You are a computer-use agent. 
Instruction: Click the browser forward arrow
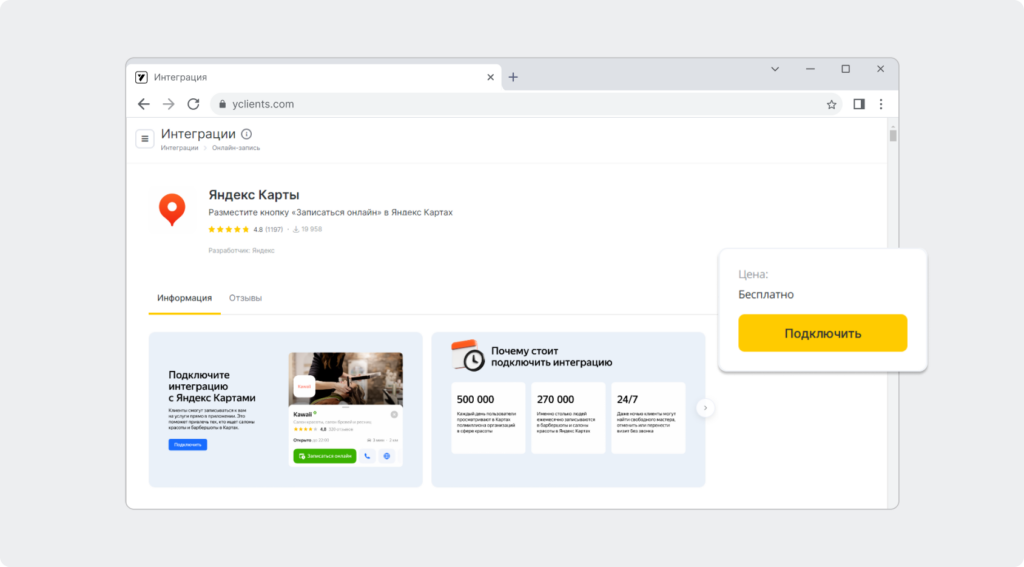coord(168,104)
